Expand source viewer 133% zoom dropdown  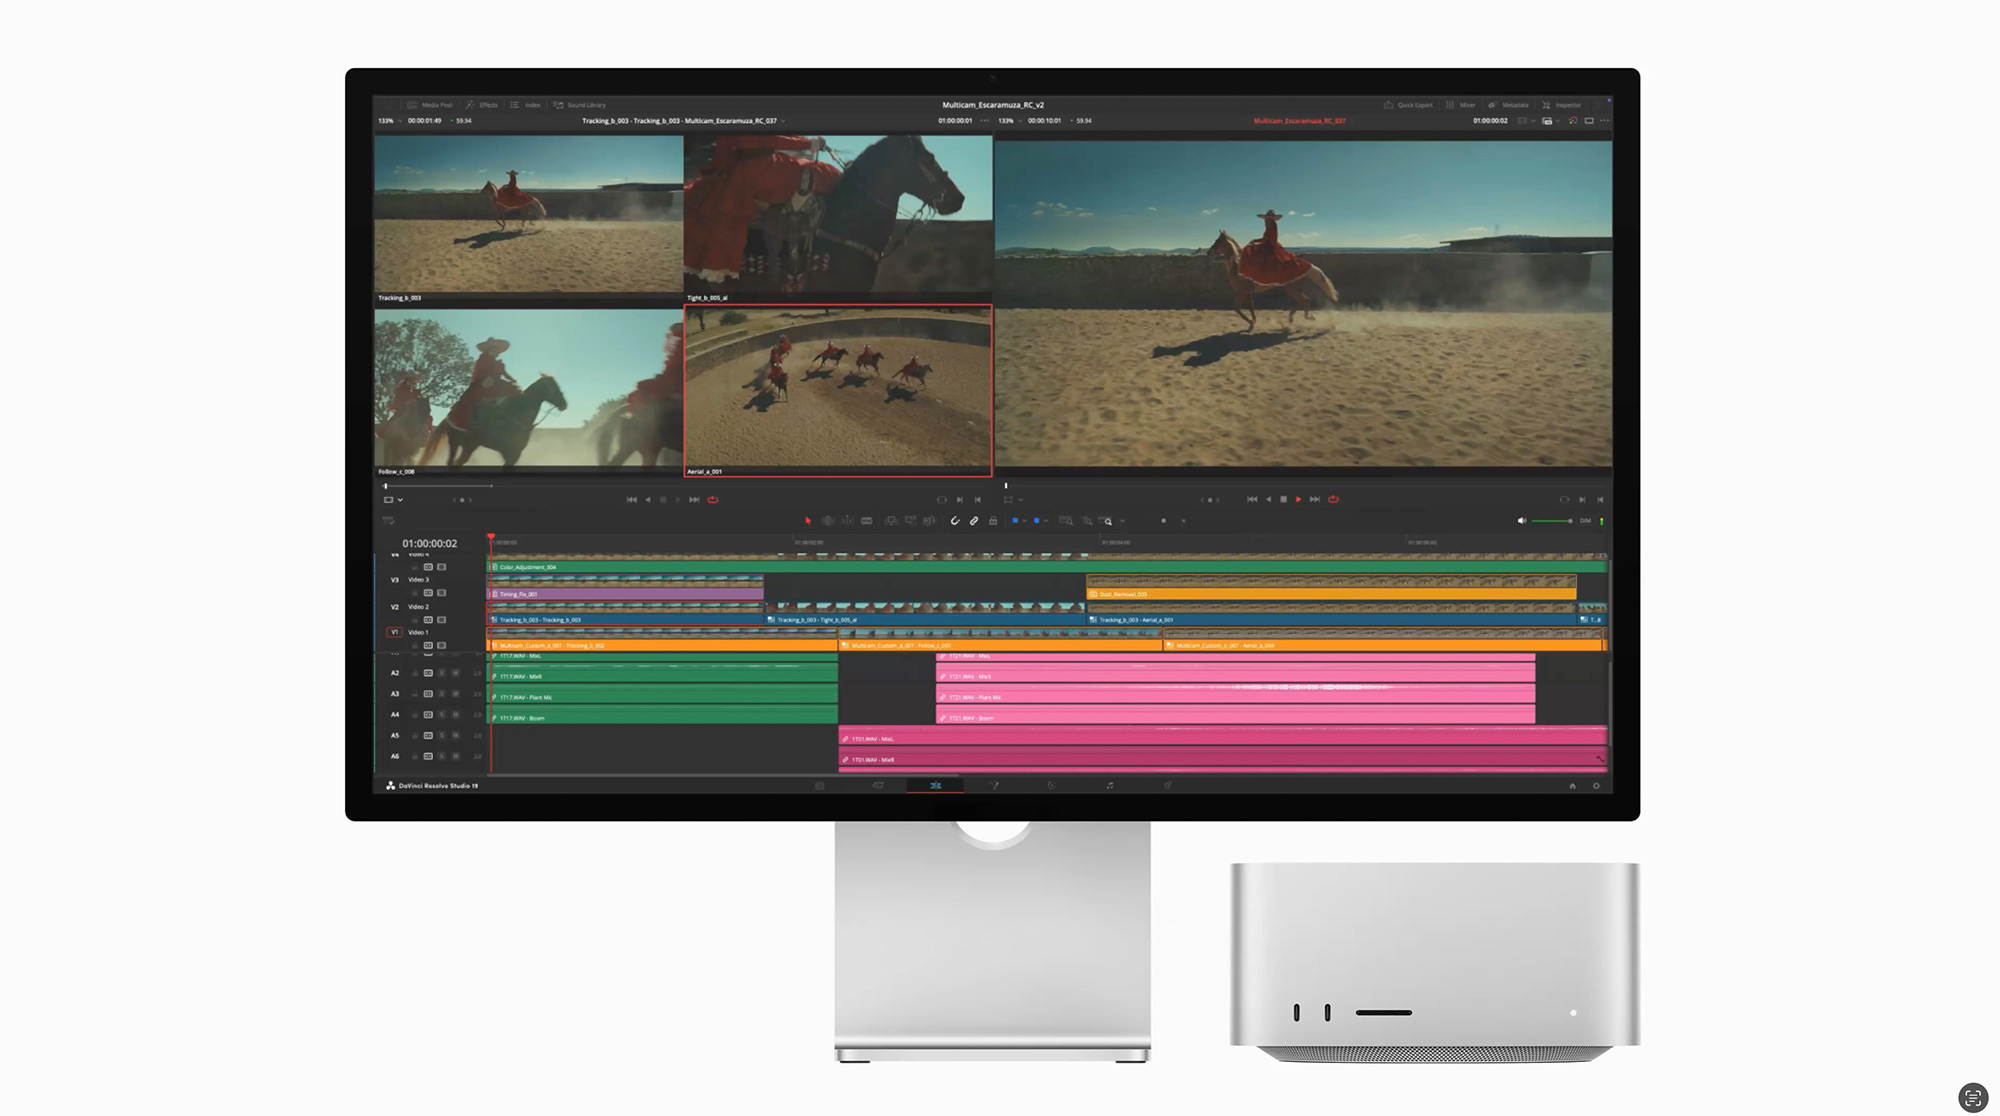click(x=388, y=121)
